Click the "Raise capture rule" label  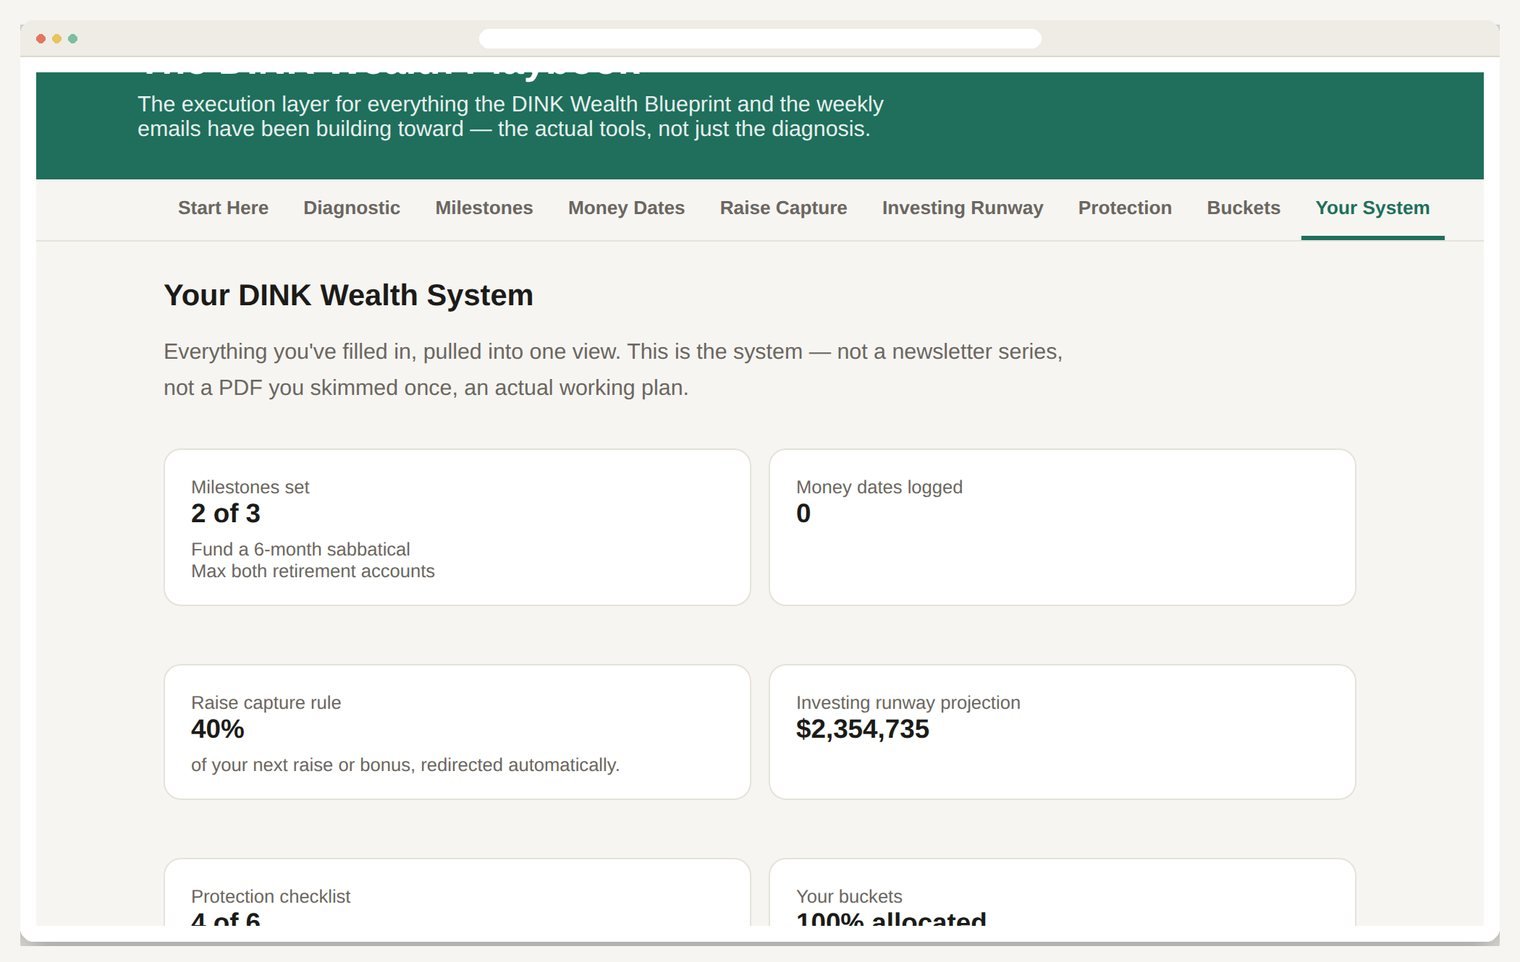coord(266,703)
